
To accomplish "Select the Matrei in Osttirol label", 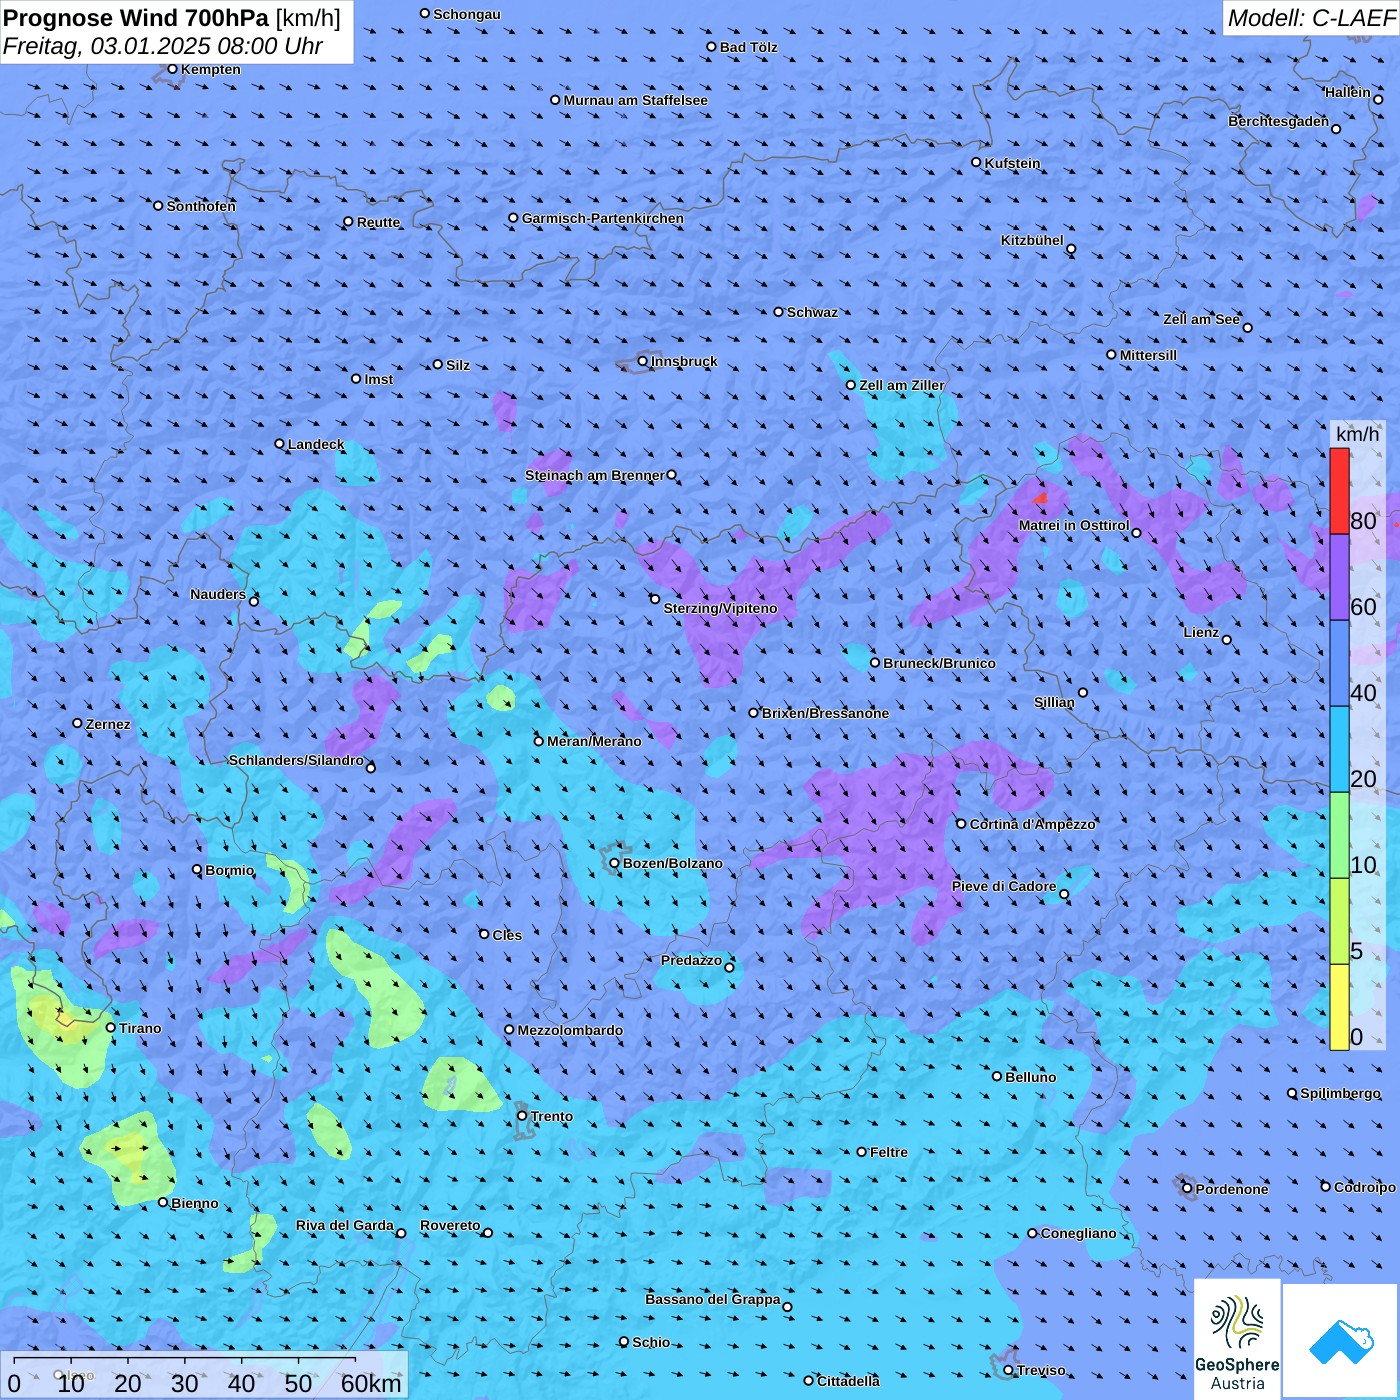I will [x=1074, y=525].
